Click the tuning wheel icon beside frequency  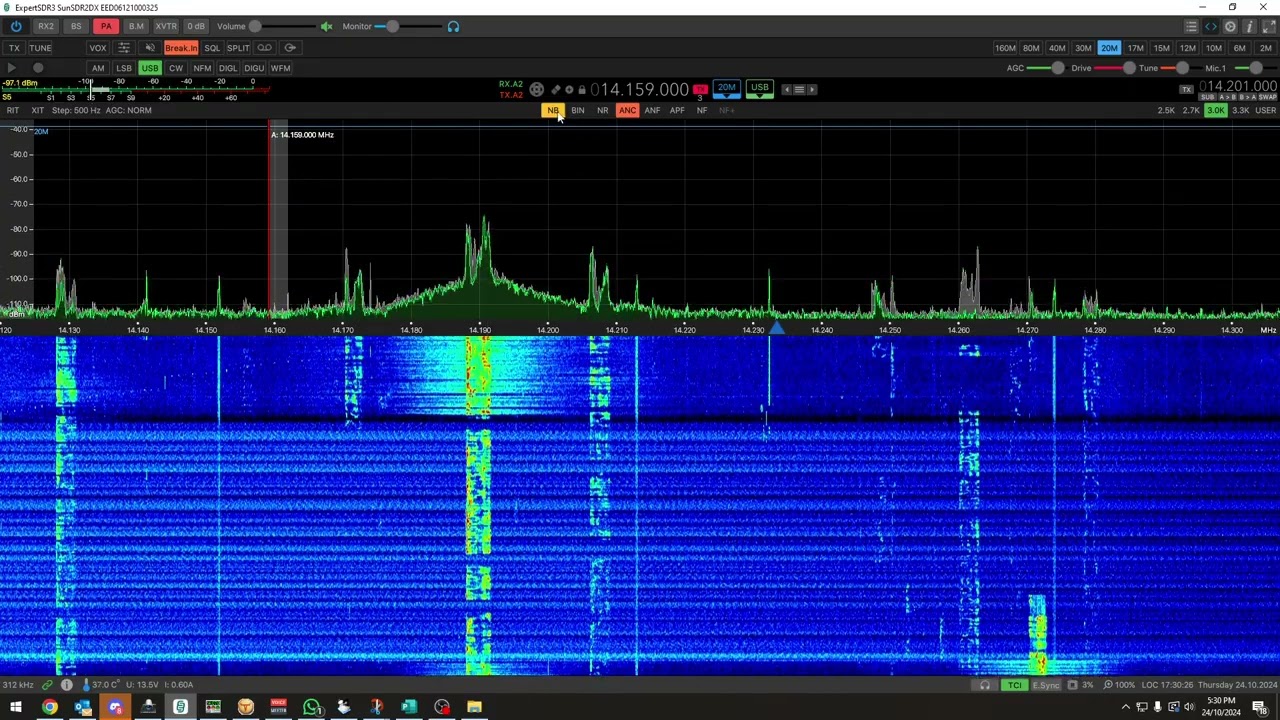(537, 90)
